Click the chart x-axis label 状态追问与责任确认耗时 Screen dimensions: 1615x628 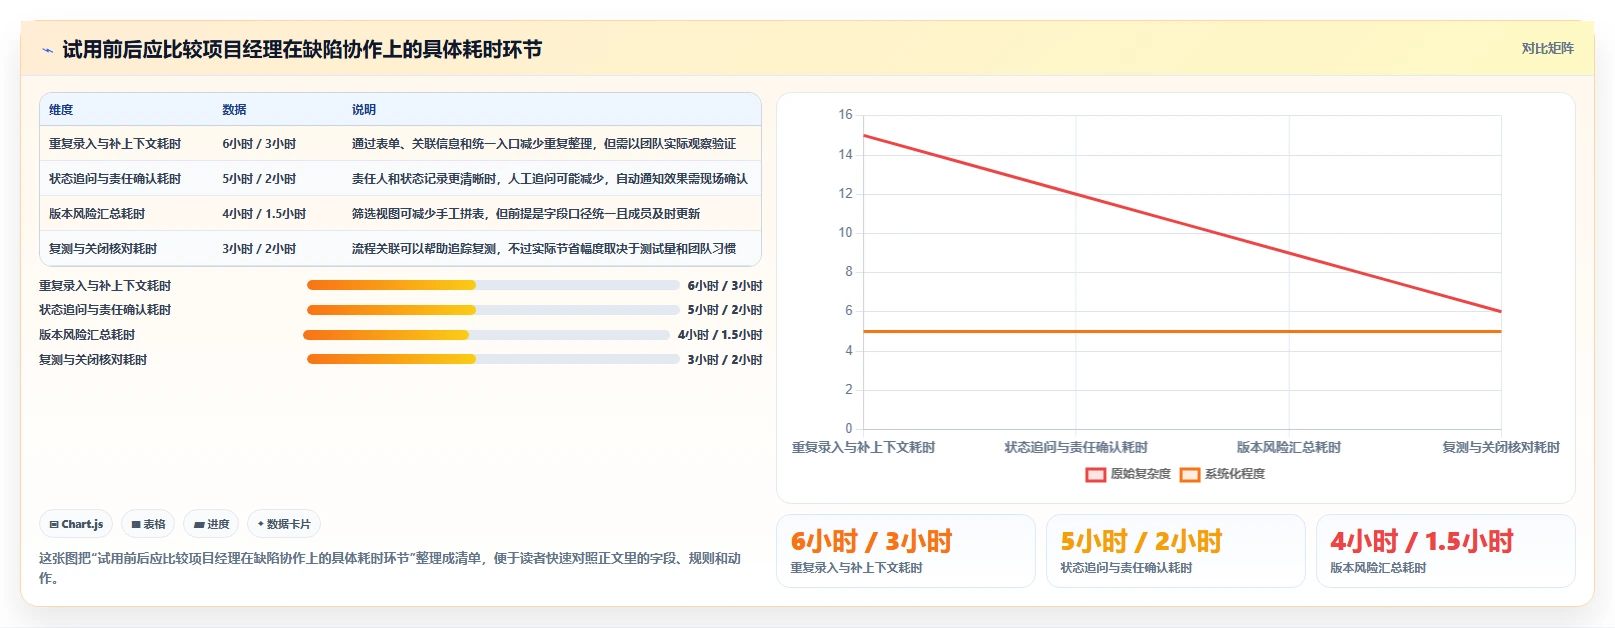1076,448
